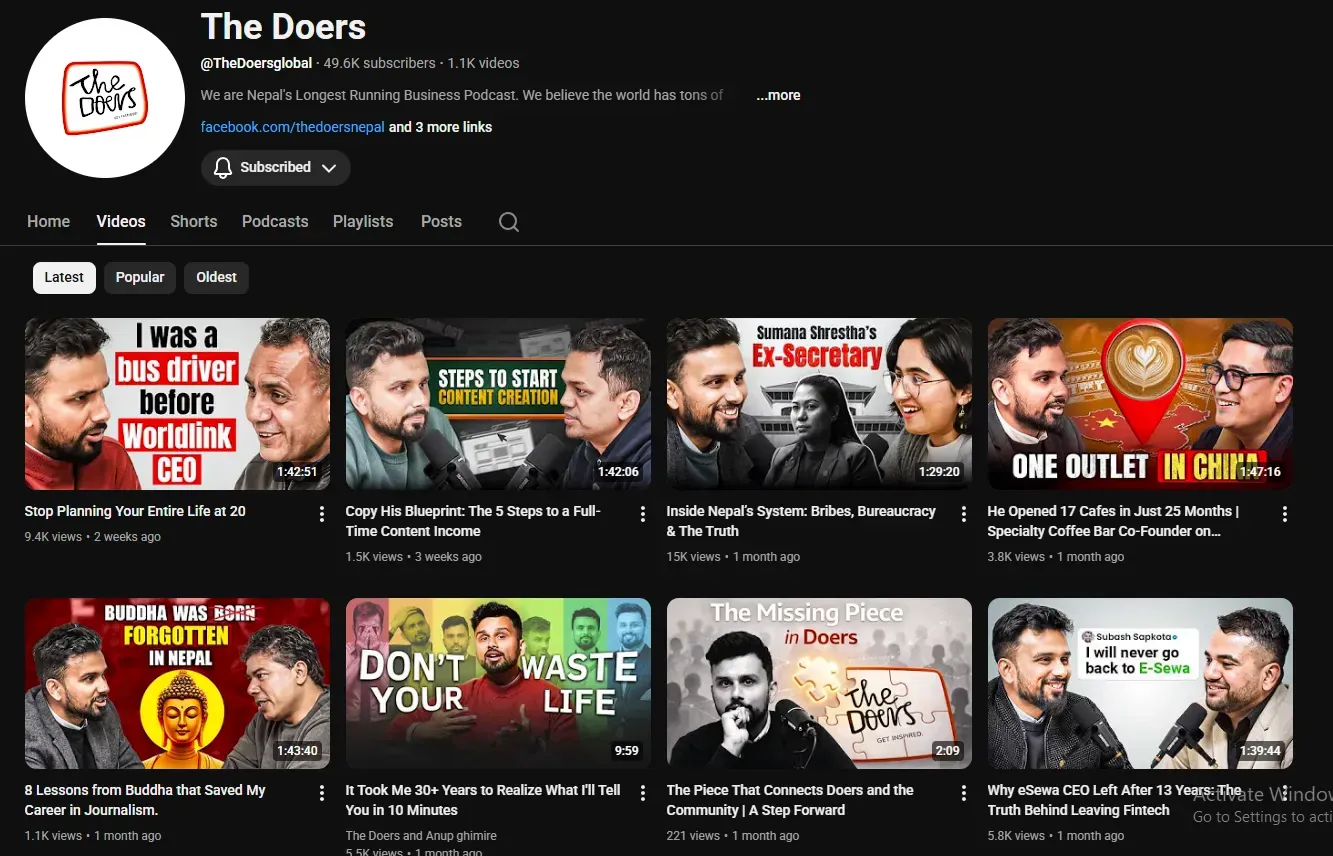View the Posts tab
The image size is (1333, 856).
click(441, 221)
